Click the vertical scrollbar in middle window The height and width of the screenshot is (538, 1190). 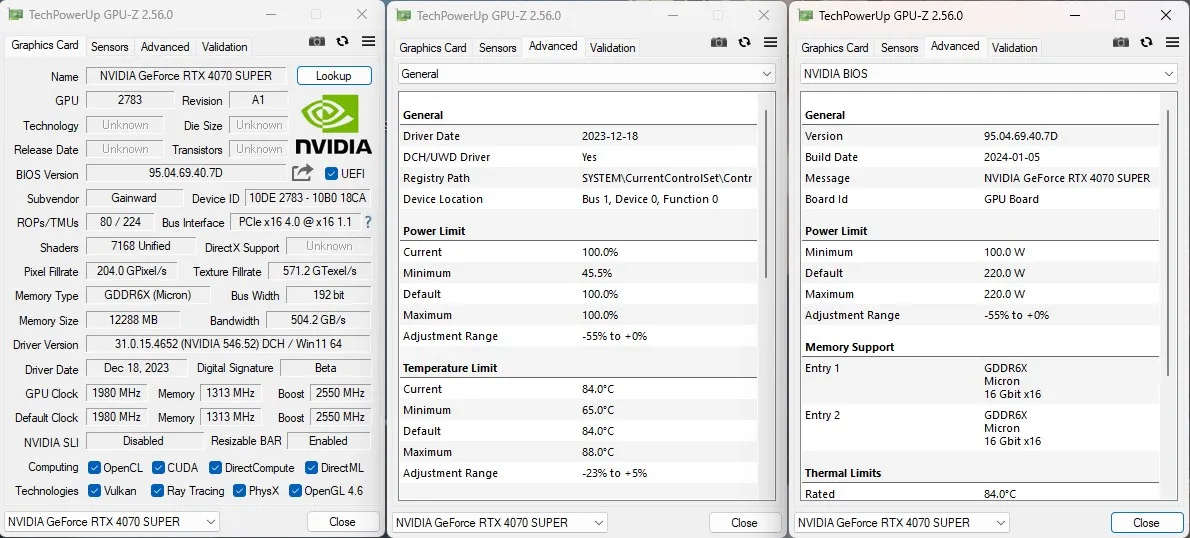766,193
